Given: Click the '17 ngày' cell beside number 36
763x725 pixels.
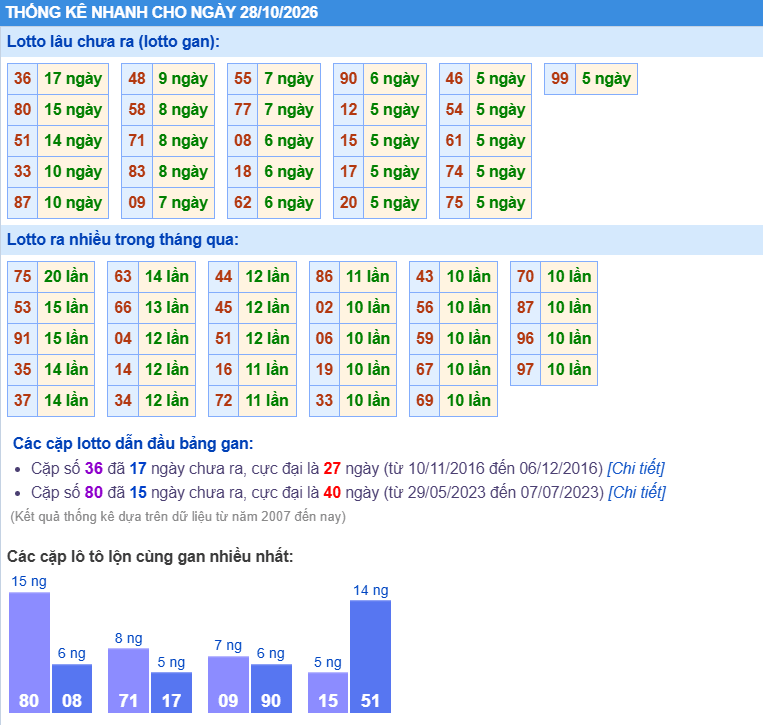Looking at the screenshot, I should pos(73,78).
